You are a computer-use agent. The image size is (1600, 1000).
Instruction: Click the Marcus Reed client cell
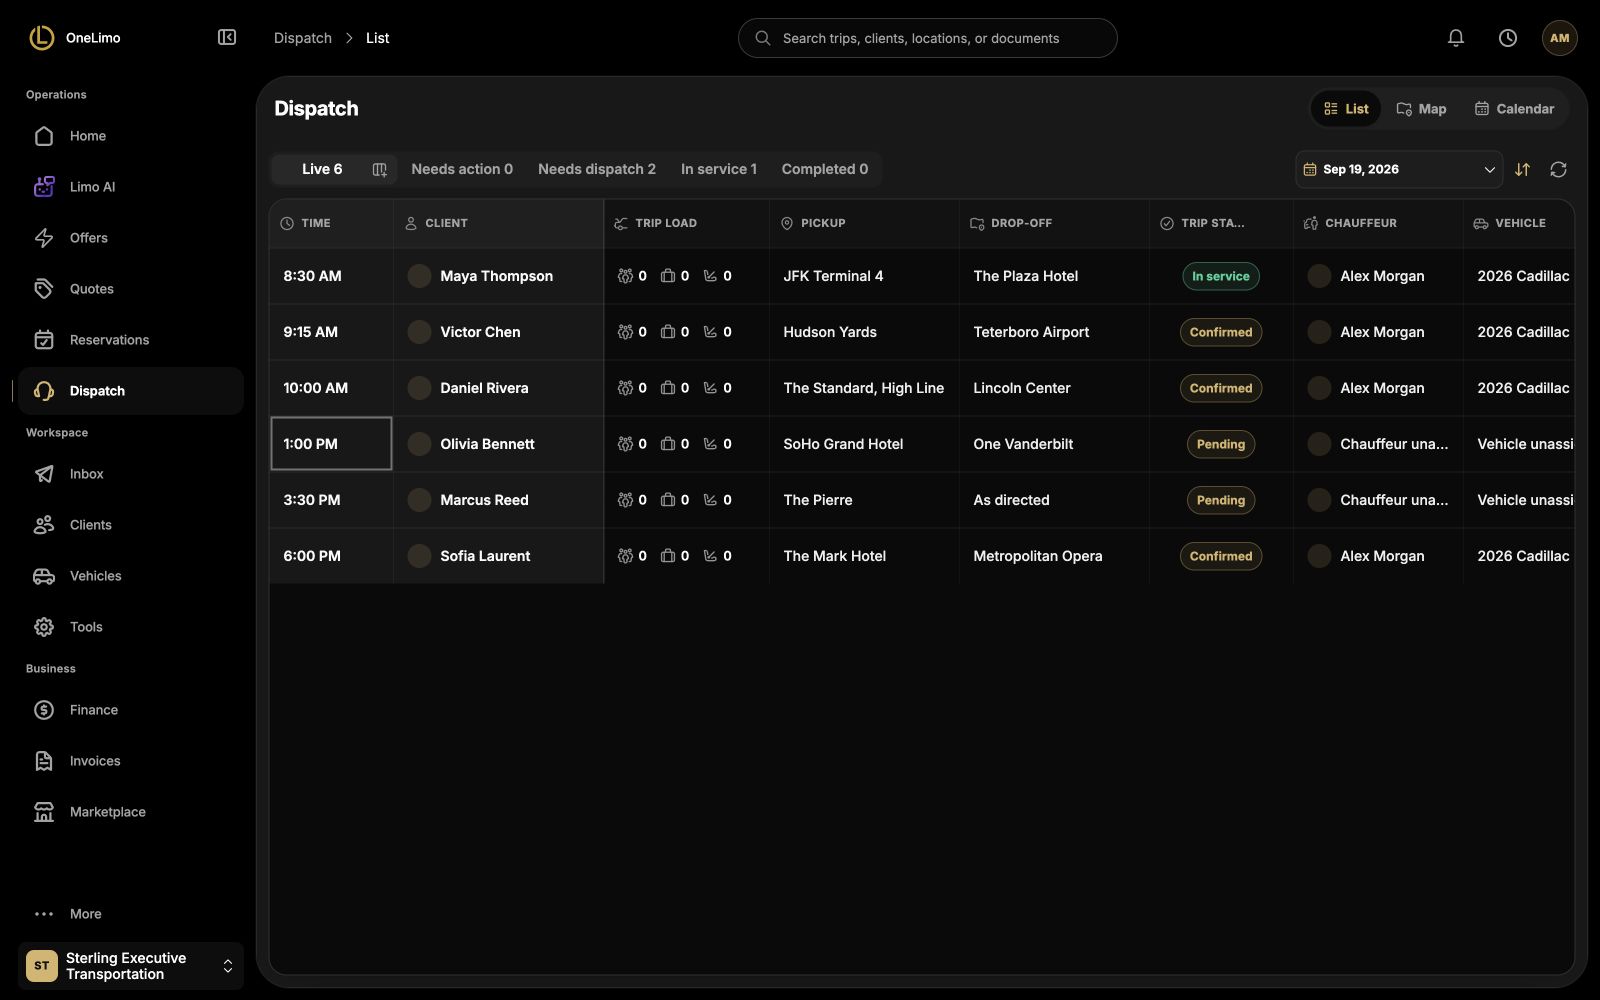pos(498,500)
